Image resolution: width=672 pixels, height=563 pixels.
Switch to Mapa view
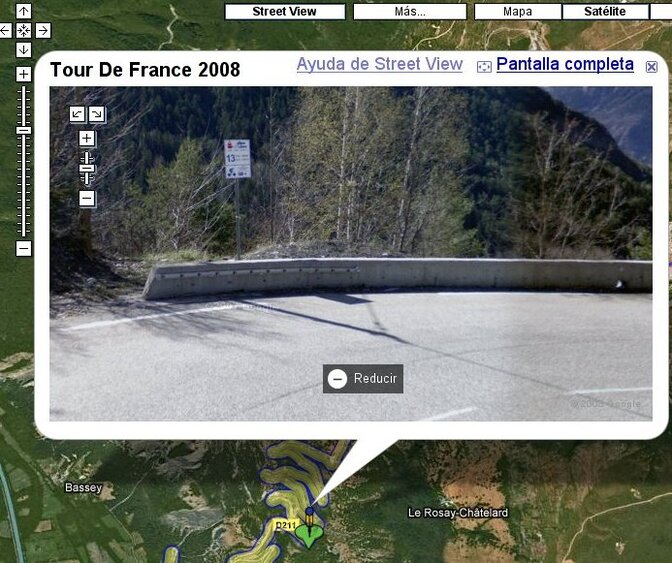point(518,12)
